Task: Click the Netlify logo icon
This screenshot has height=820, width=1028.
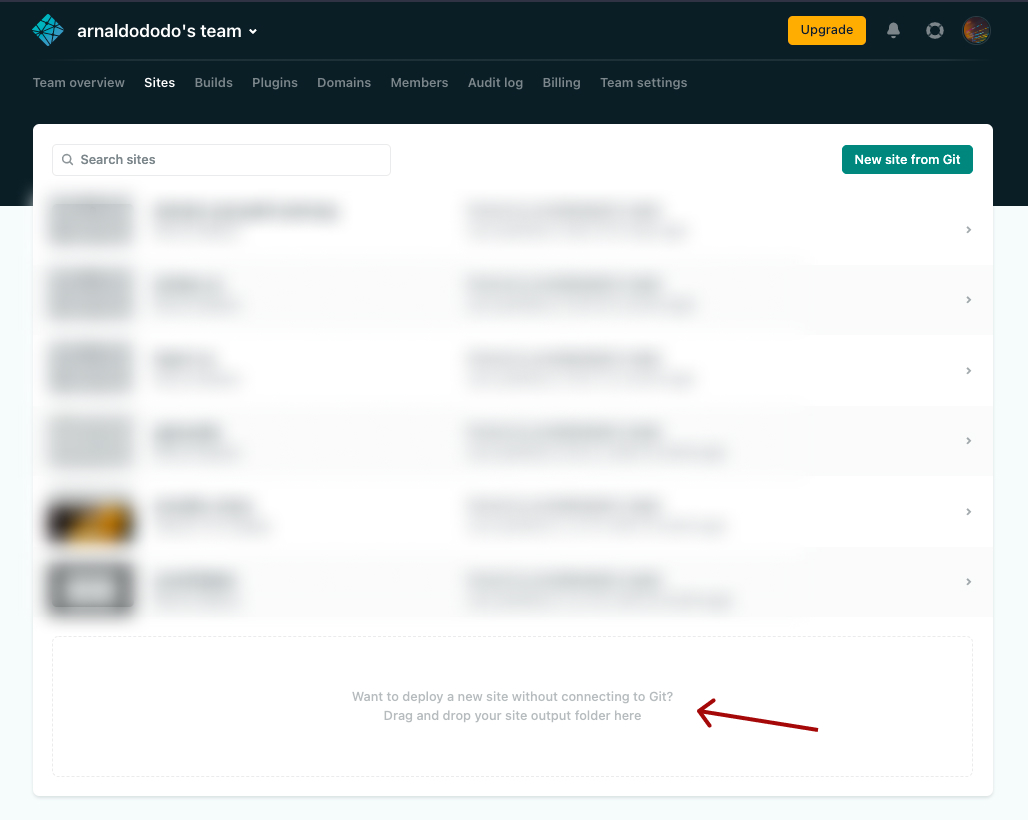Action: 48,30
